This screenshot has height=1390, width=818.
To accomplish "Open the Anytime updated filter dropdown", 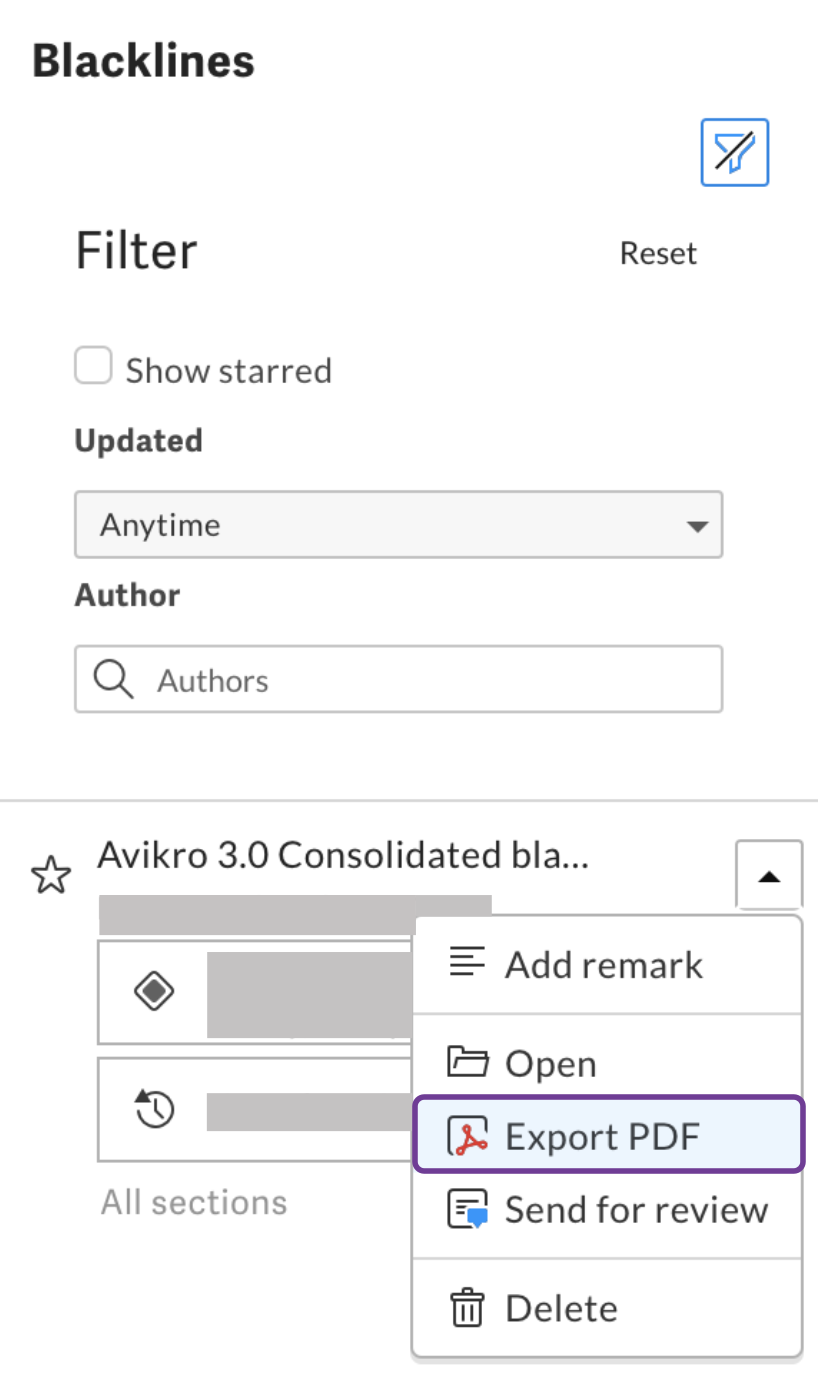I will [x=398, y=524].
